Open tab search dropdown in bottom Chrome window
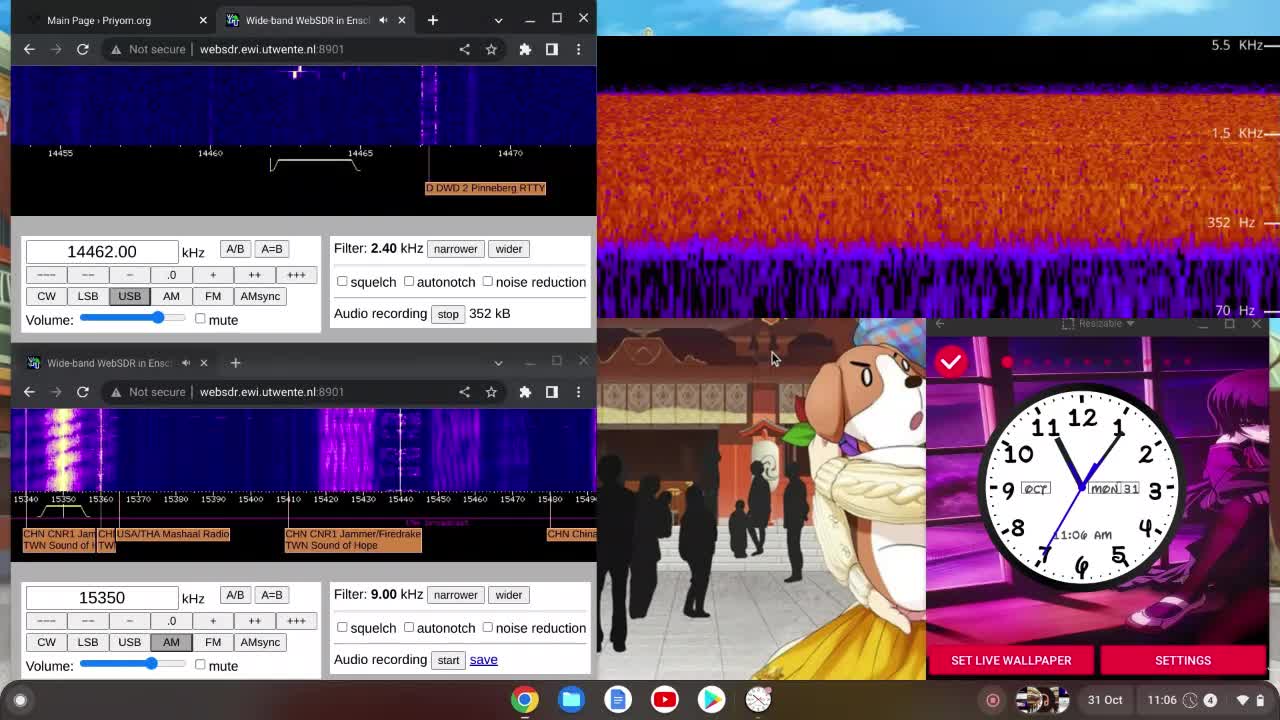 coord(498,363)
